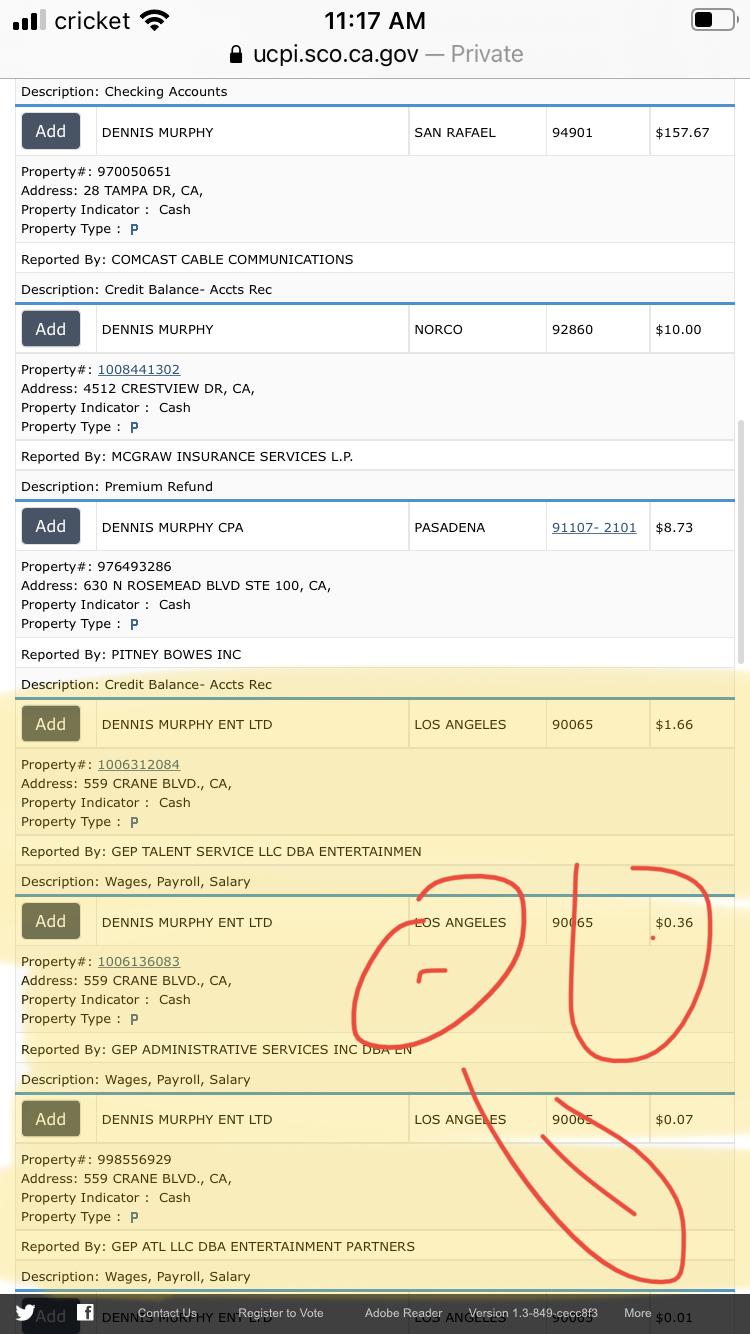750x1334 pixels.
Task: Select the SAN RAFAEL city cell
Action: point(477,132)
